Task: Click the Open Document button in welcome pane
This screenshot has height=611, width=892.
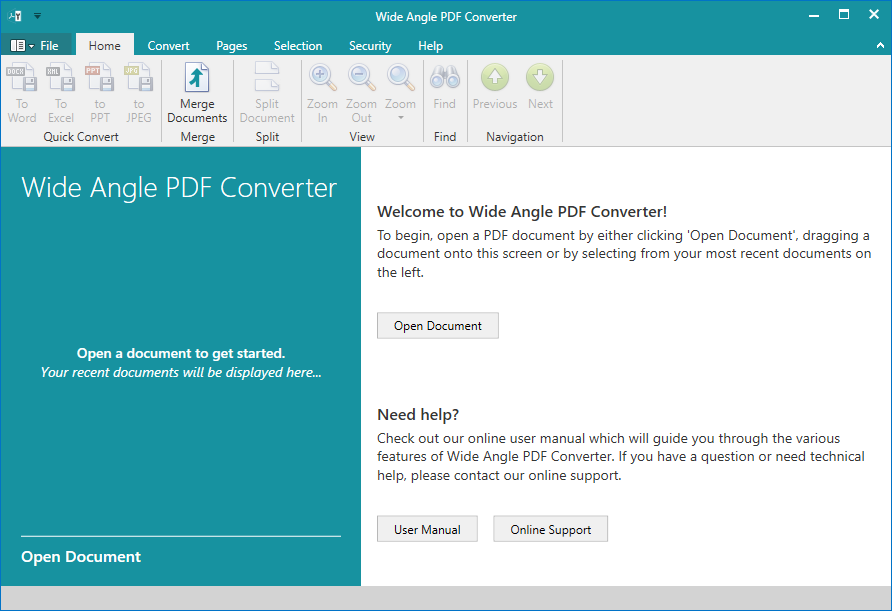Action: (x=437, y=325)
